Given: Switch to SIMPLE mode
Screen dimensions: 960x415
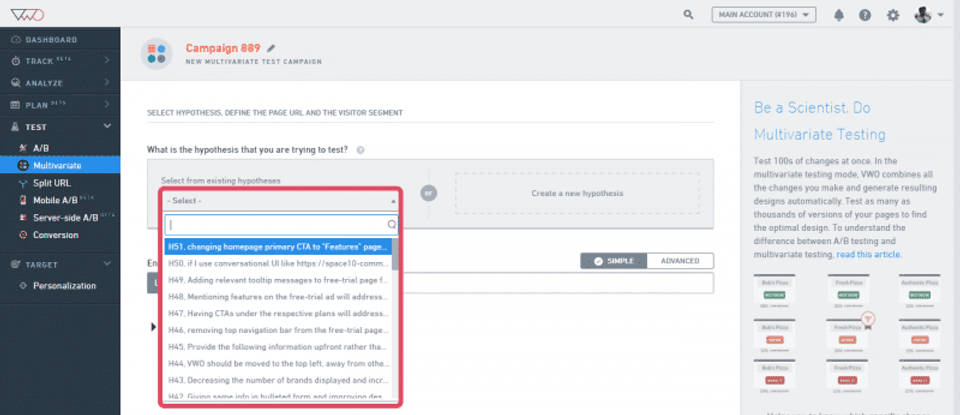Looking at the screenshot, I should click(614, 261).
